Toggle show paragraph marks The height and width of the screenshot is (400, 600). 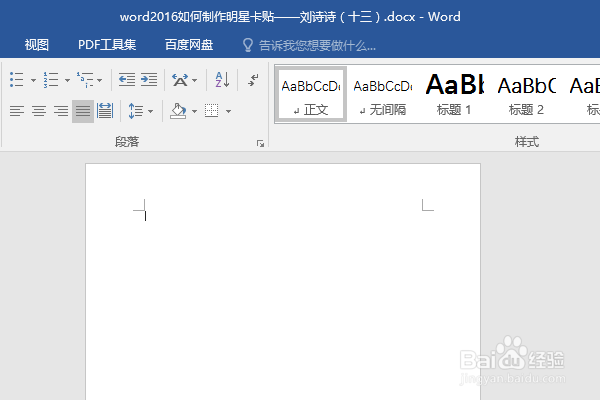click(x=253, y=80)
